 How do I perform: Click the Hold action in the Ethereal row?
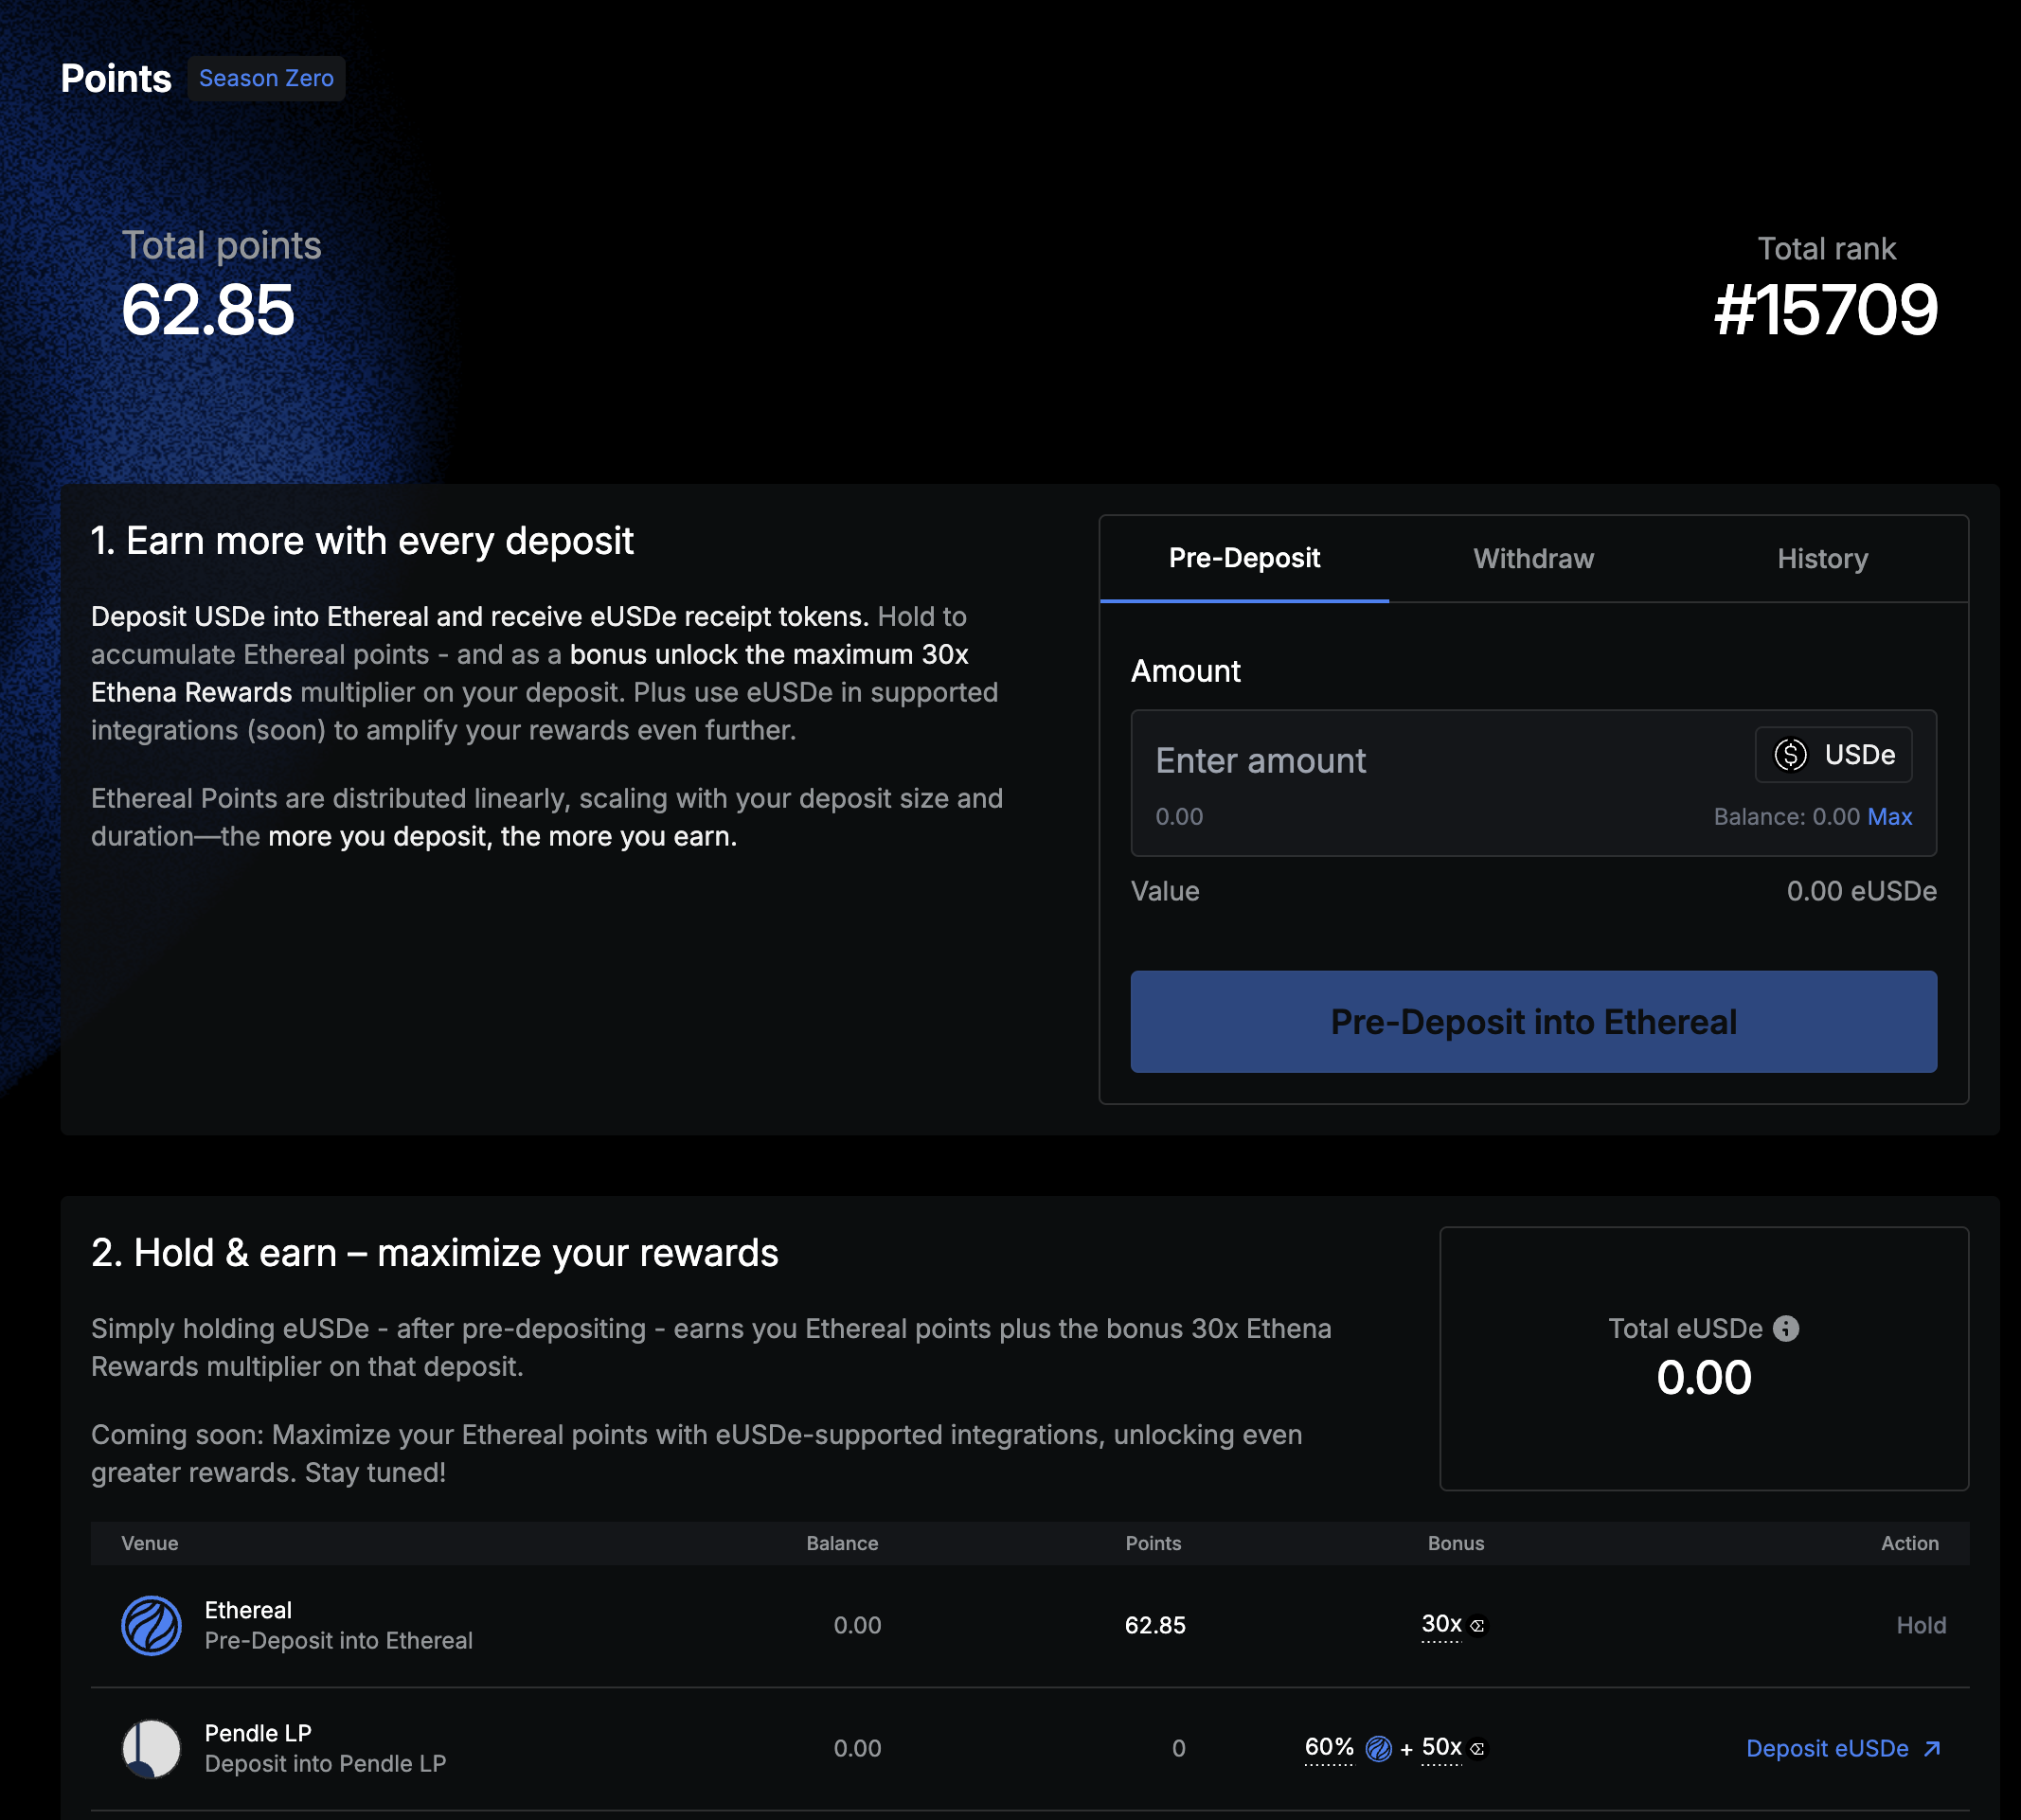click(1920, 1625)
